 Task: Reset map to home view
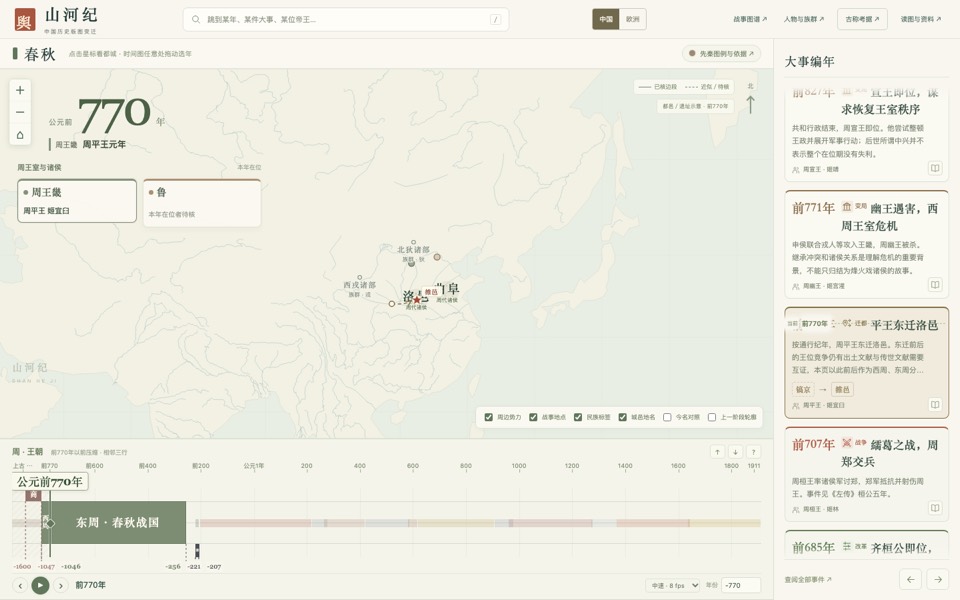(x=20, y=135)
